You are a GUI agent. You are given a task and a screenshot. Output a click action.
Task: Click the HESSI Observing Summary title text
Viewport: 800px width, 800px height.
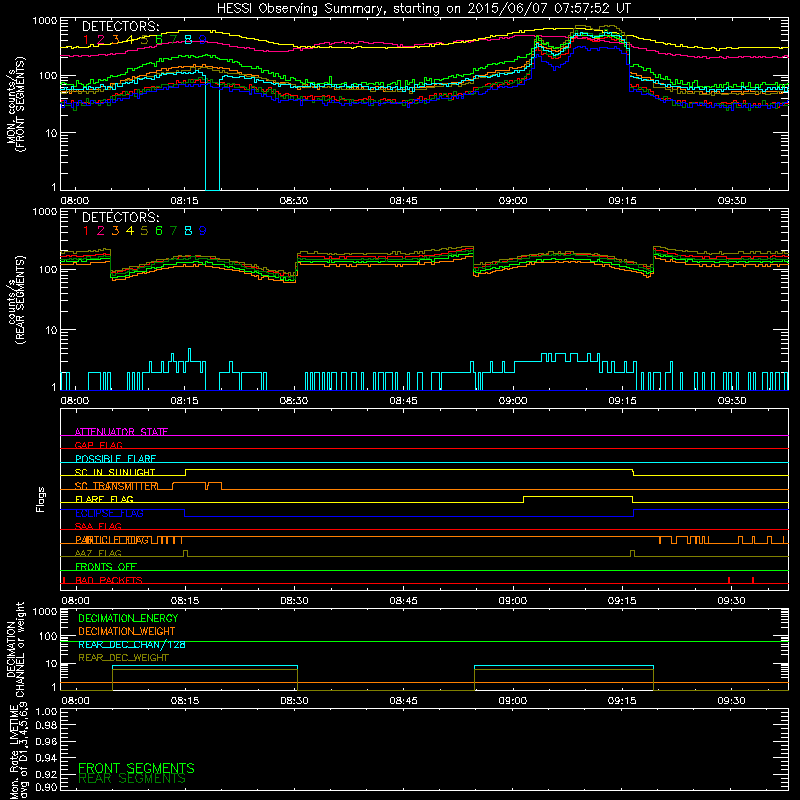point(424,9)
